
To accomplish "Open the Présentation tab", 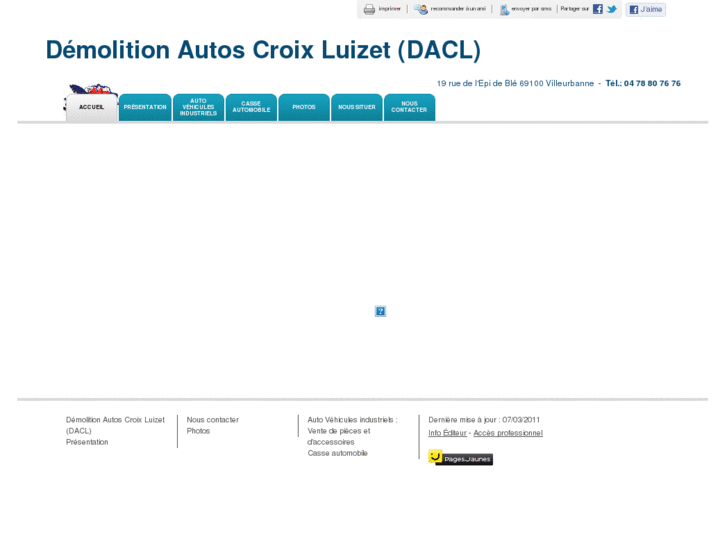I will tap(145, 107).
